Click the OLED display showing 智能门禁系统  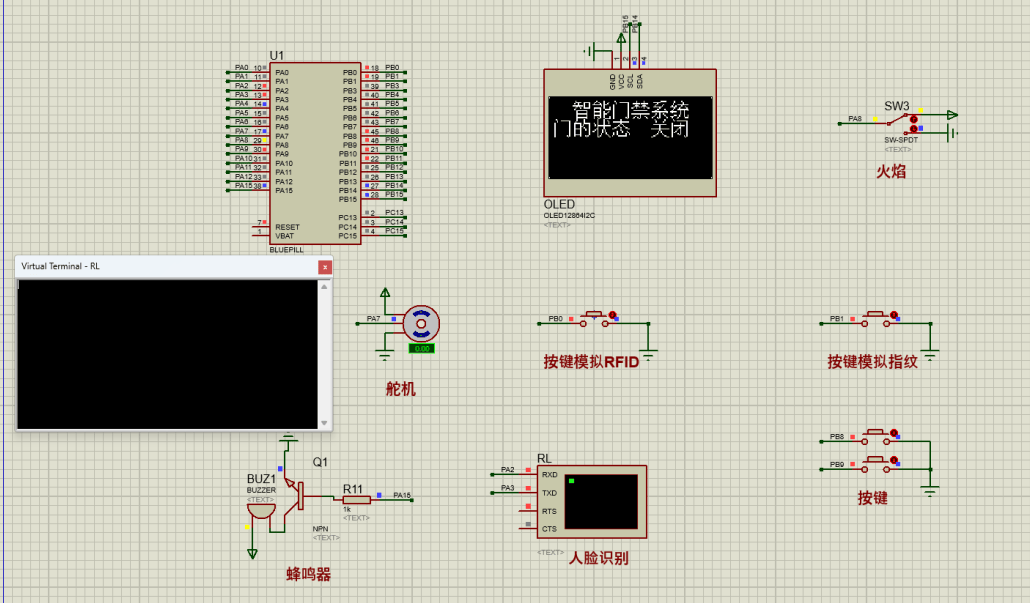(x=630, y=132)
